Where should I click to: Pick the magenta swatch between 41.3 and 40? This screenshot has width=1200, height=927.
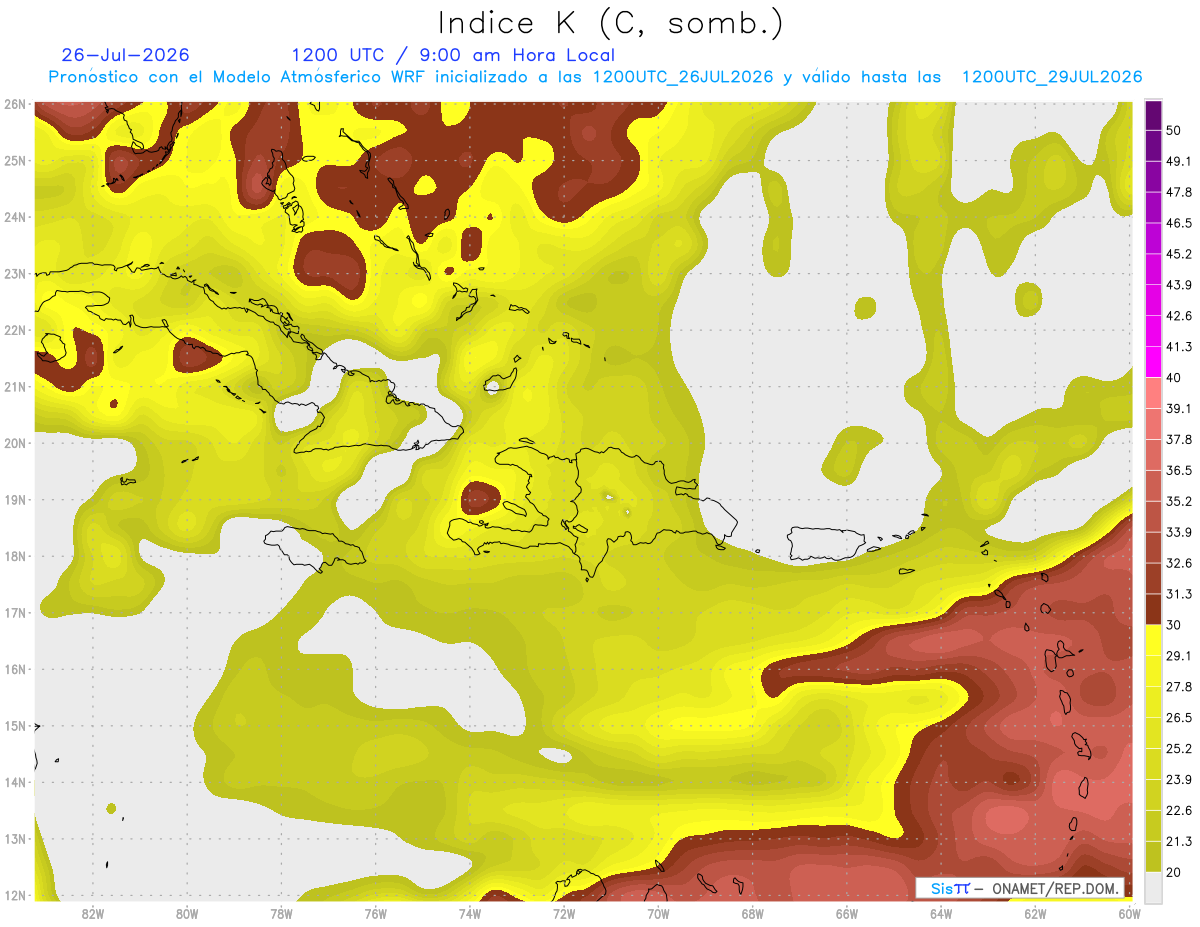pos(1153,362)
